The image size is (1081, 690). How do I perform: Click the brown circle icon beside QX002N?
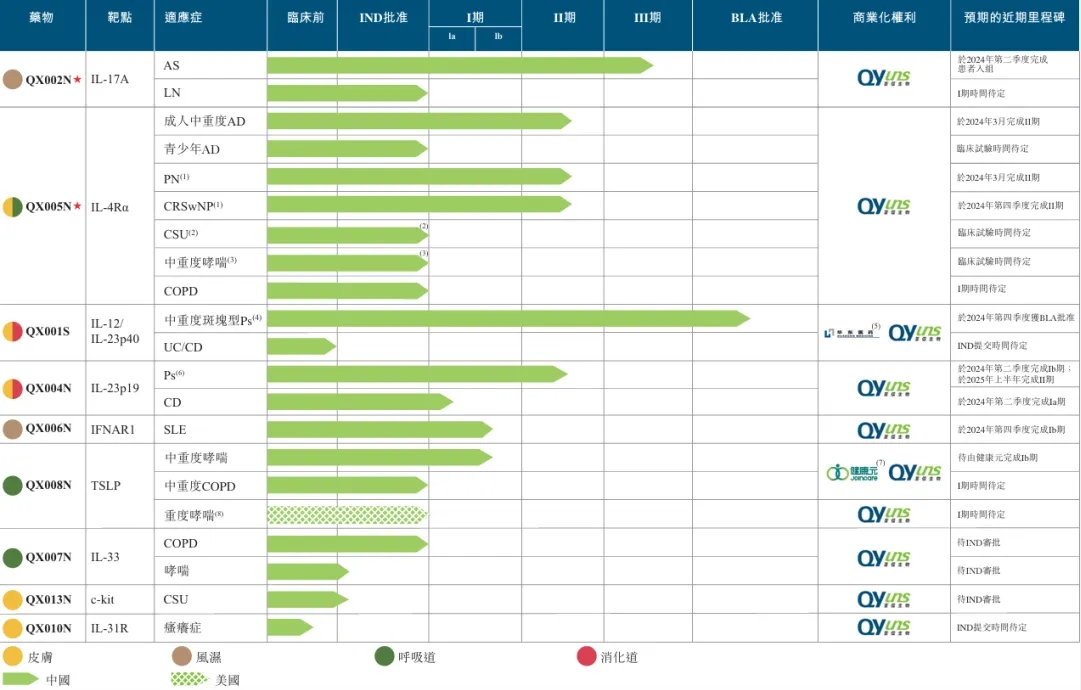13,79
